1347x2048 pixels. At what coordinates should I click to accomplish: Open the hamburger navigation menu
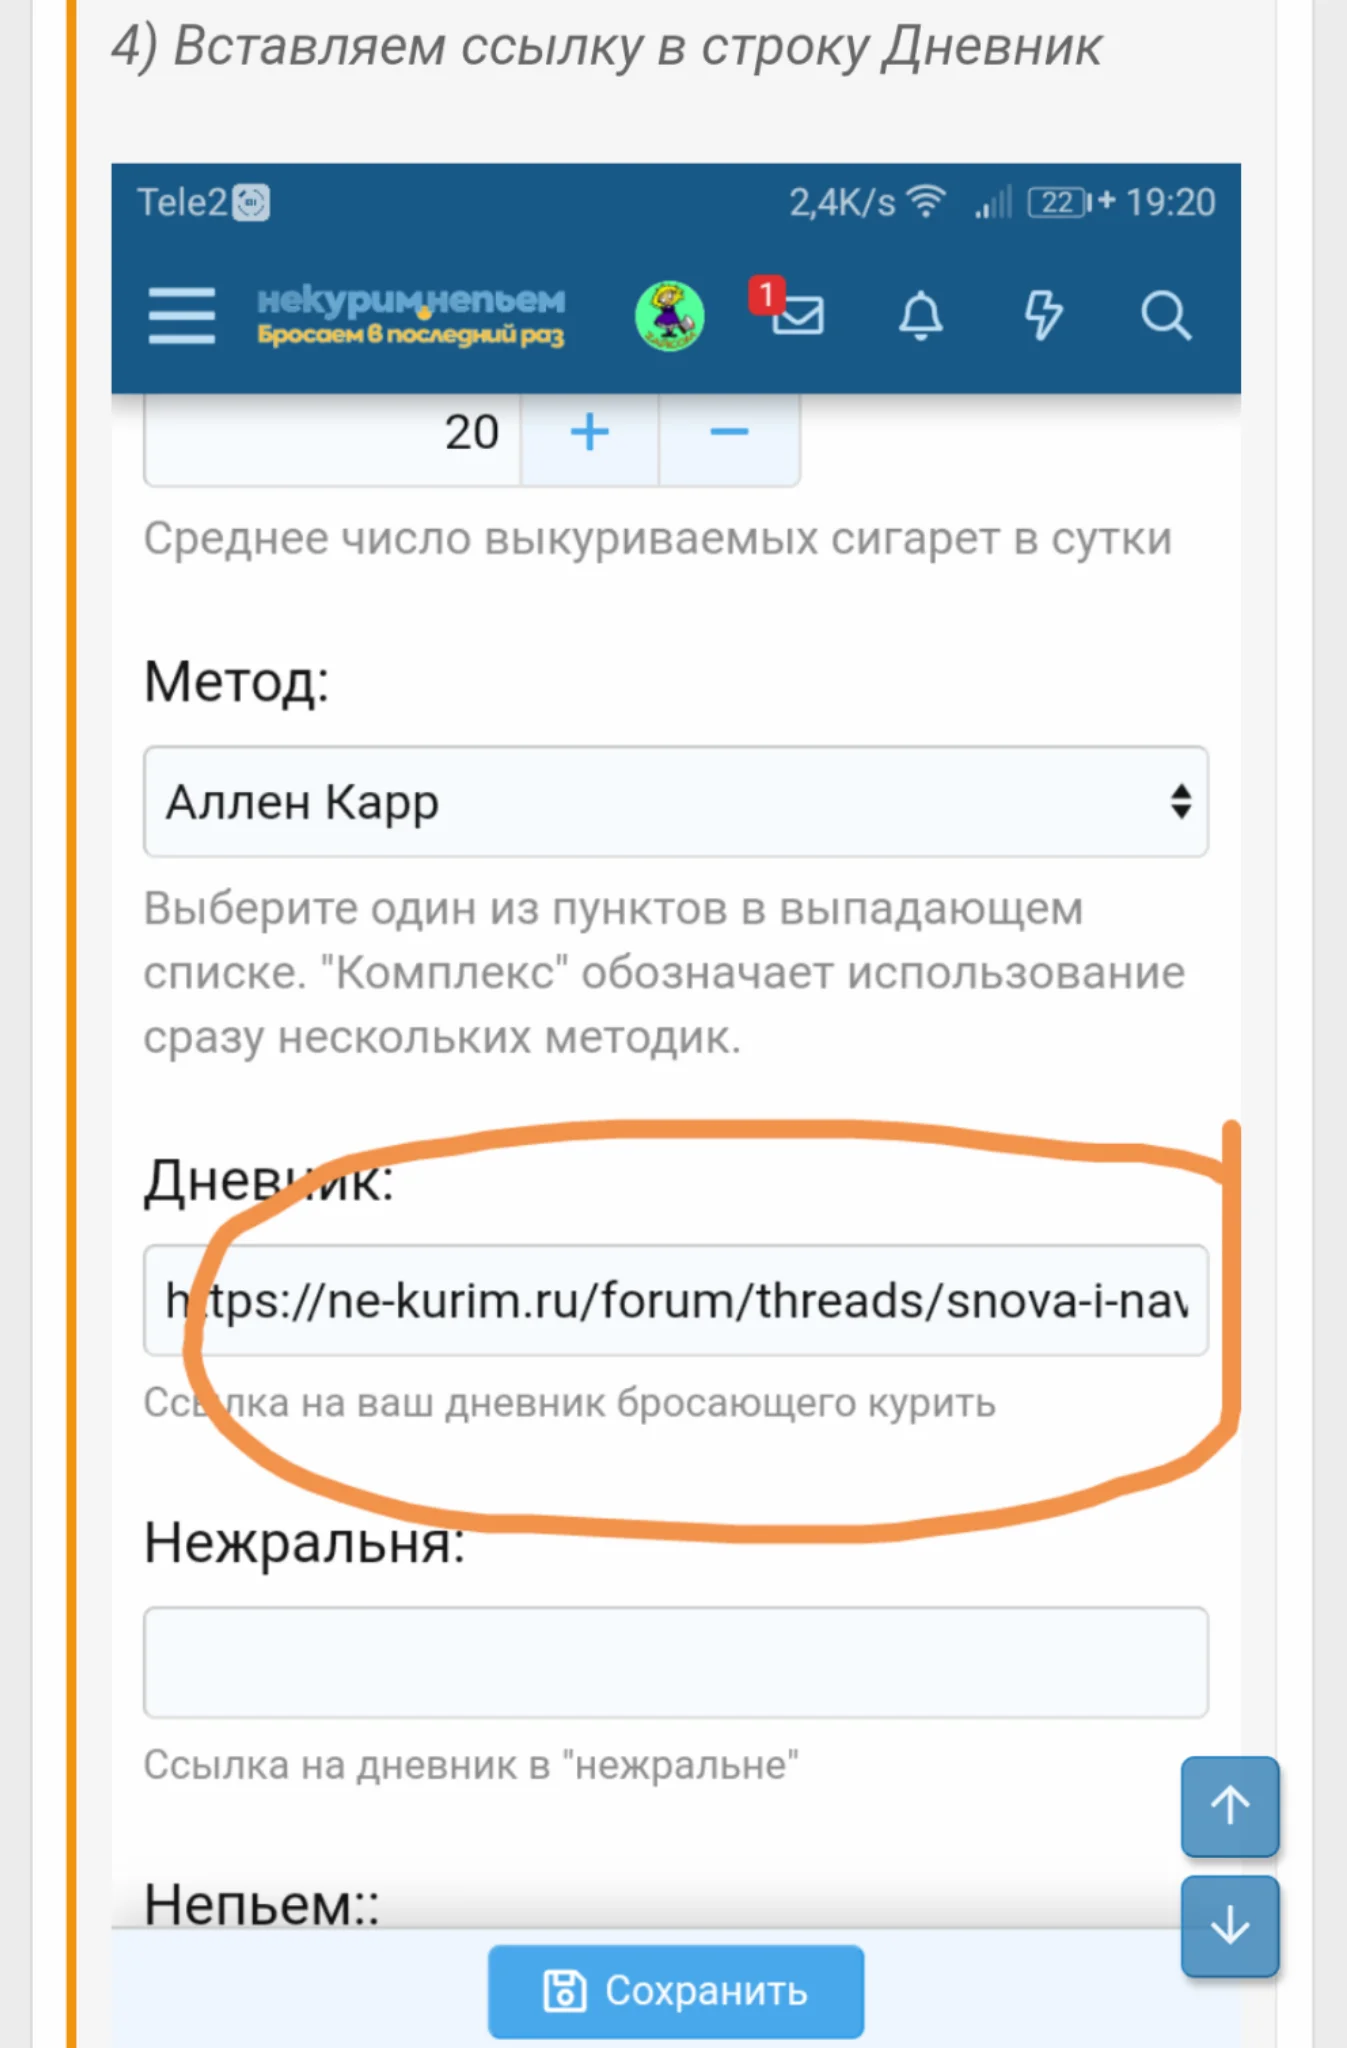(x=181, y=315)
